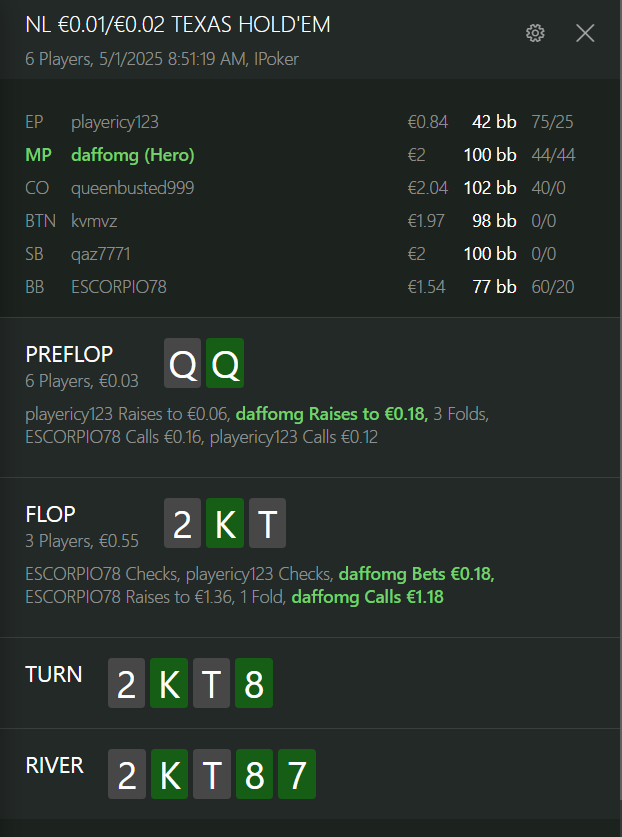Select the 8 card in the TURN row
Image resolution: width=622 pixels, height=837 pixels.
tap(253, 685)
